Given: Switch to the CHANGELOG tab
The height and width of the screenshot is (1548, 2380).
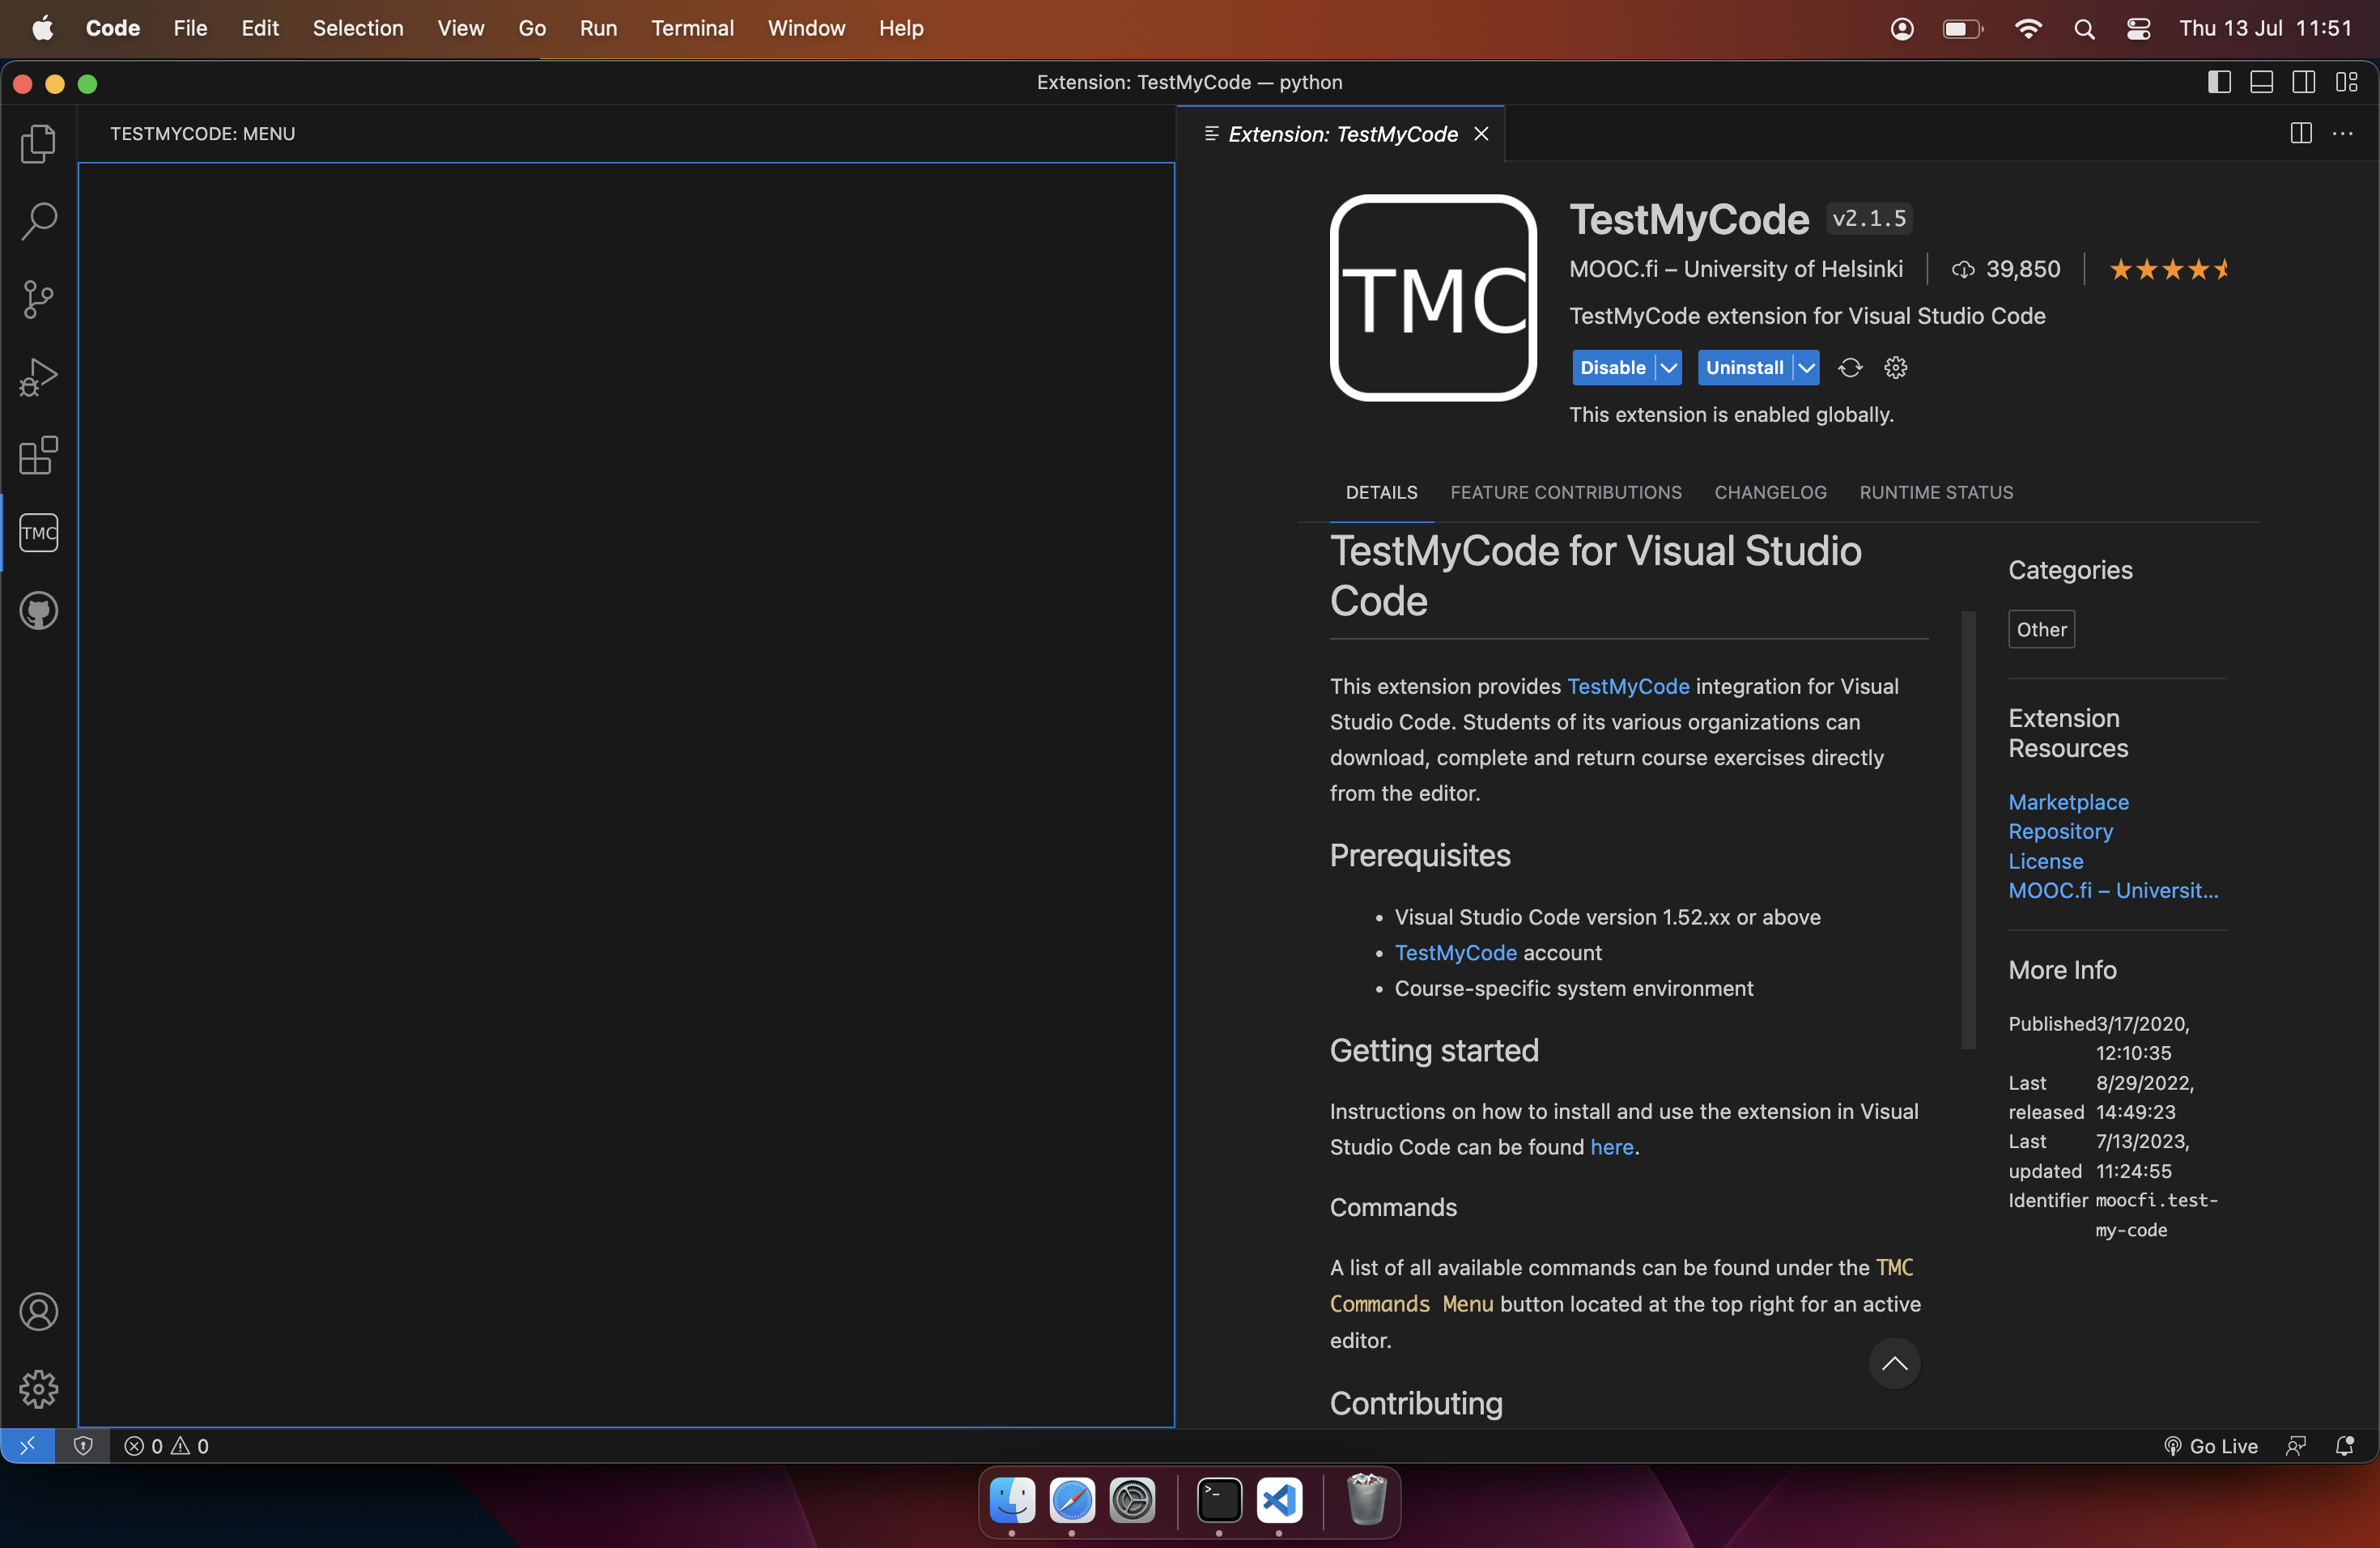Looking at the screenshot, I should click(x=1770, y=492).
